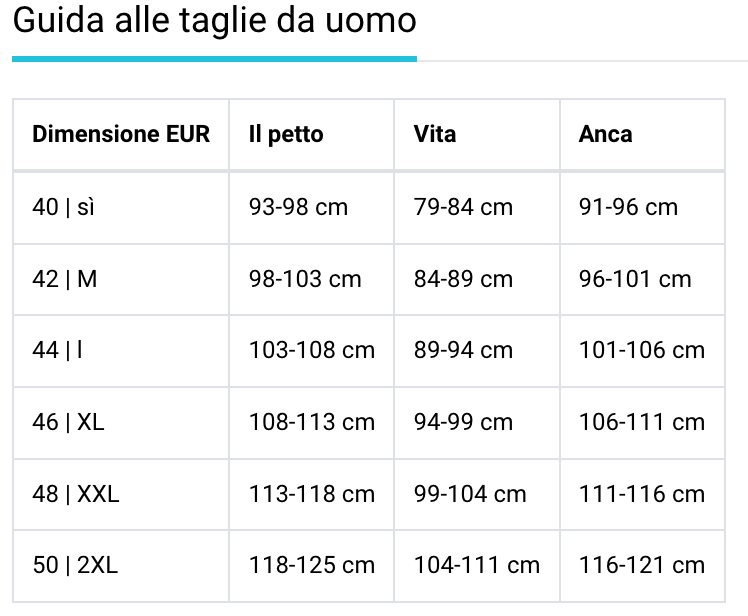Click the 'Il petto' column header
This screenshot has width=748, height=616.
pyautogui.click(x=286, y=134)
